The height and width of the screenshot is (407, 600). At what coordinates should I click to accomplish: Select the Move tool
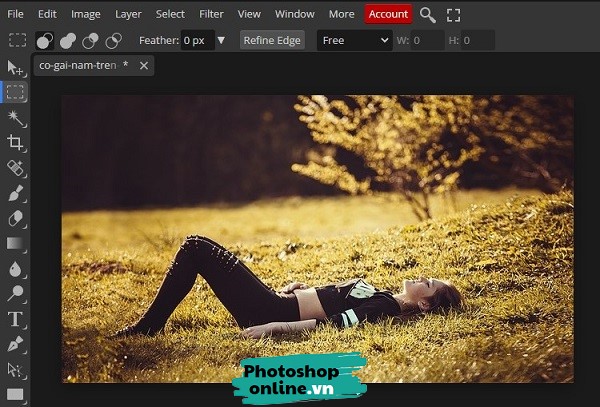coord(15,67)
